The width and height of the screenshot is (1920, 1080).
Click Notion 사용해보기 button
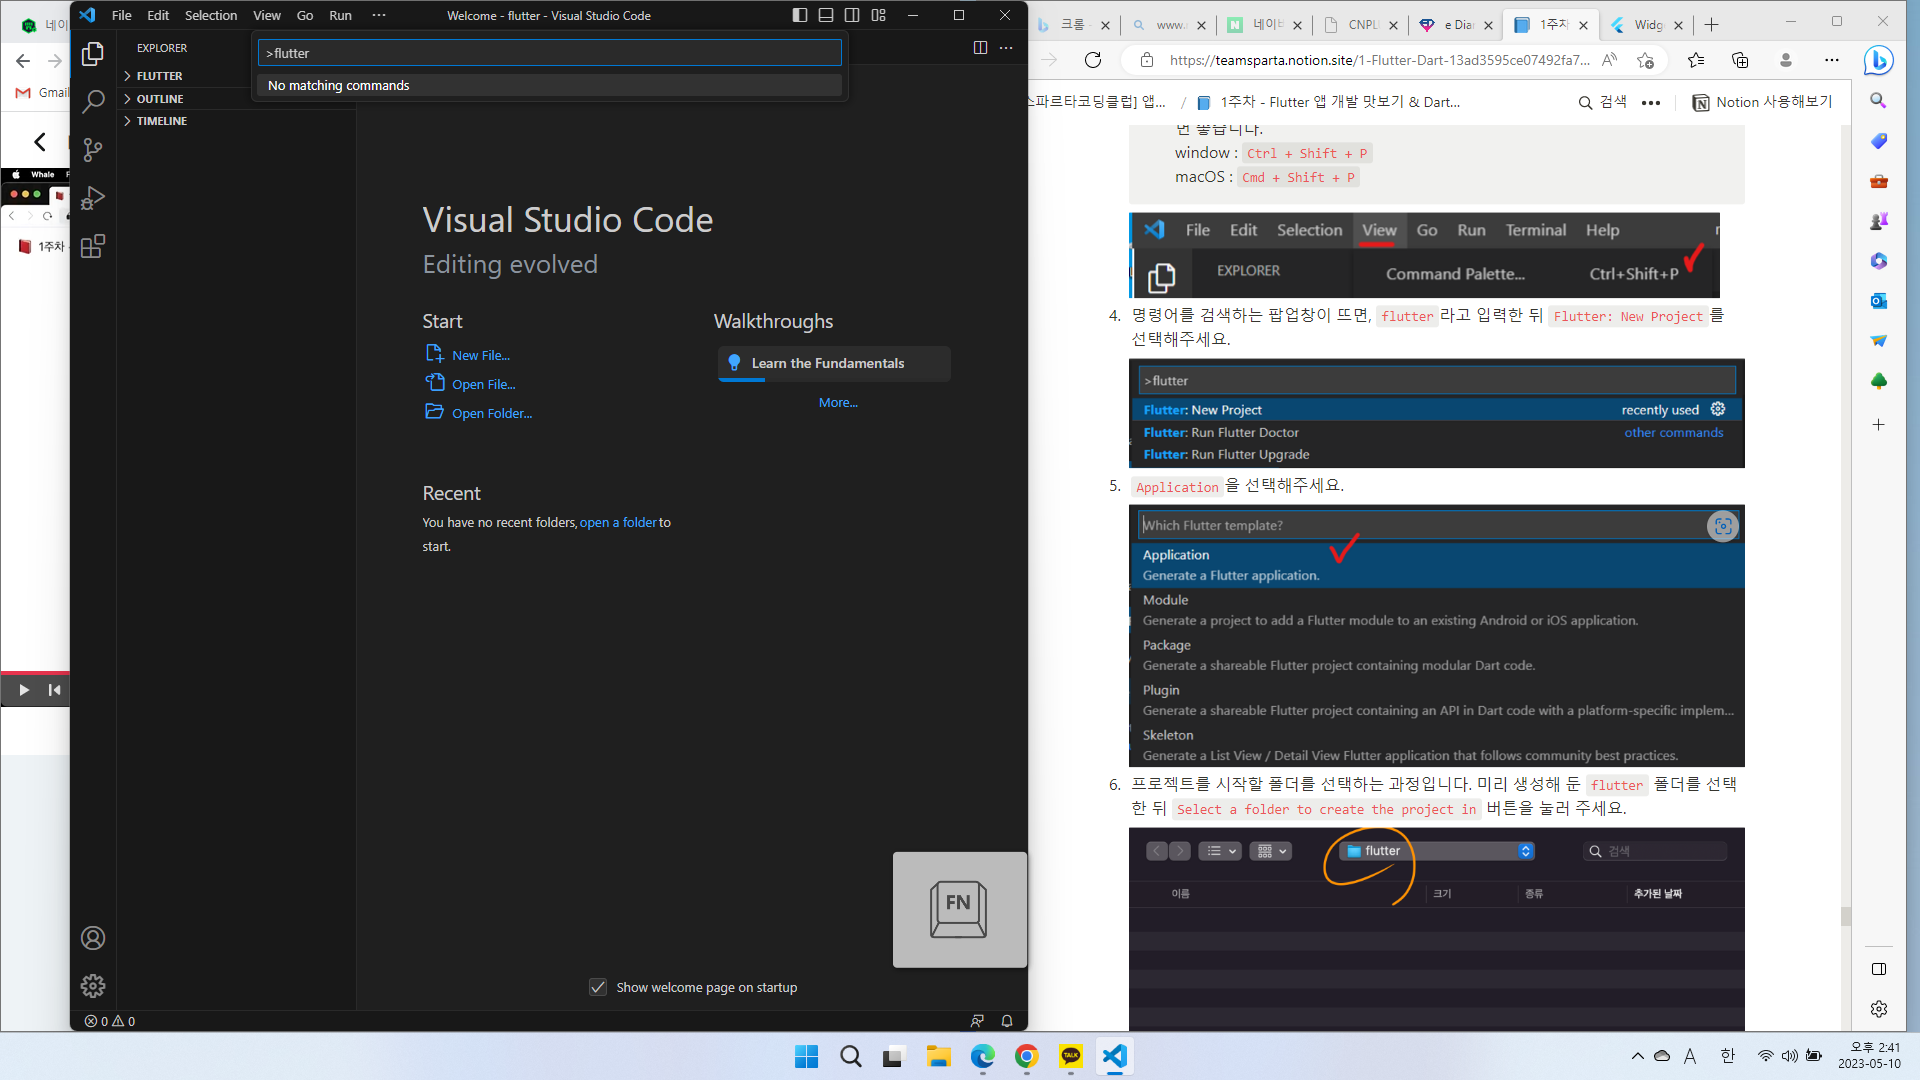(1763, 102)
